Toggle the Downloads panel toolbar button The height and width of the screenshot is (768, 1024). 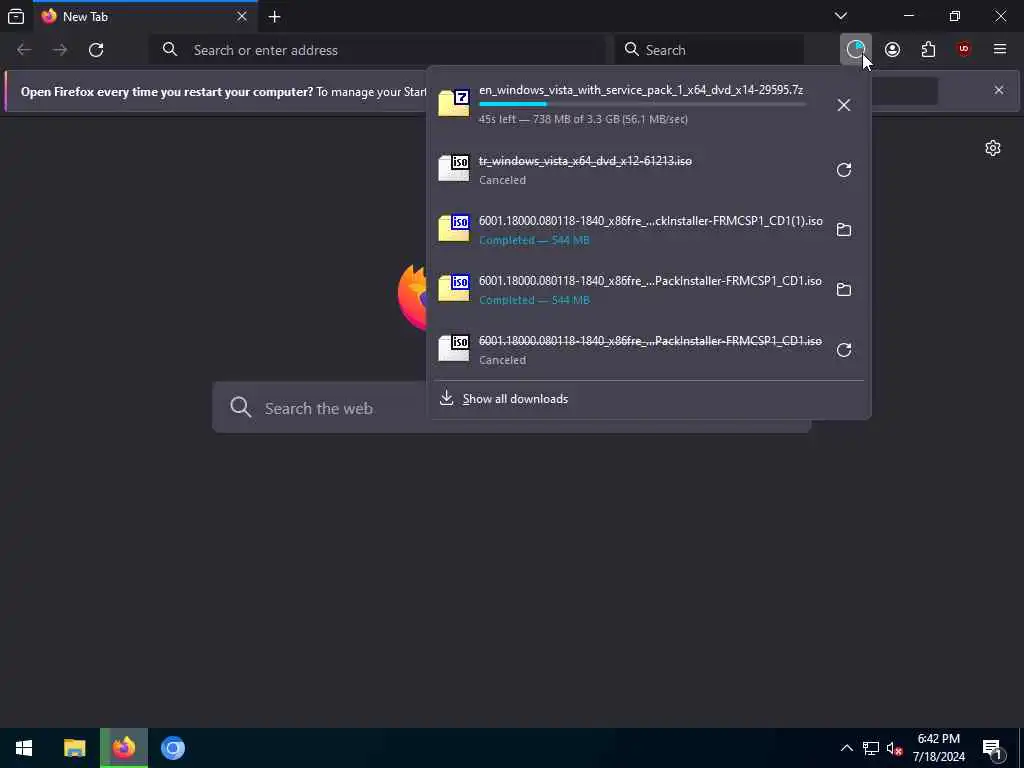856,50
